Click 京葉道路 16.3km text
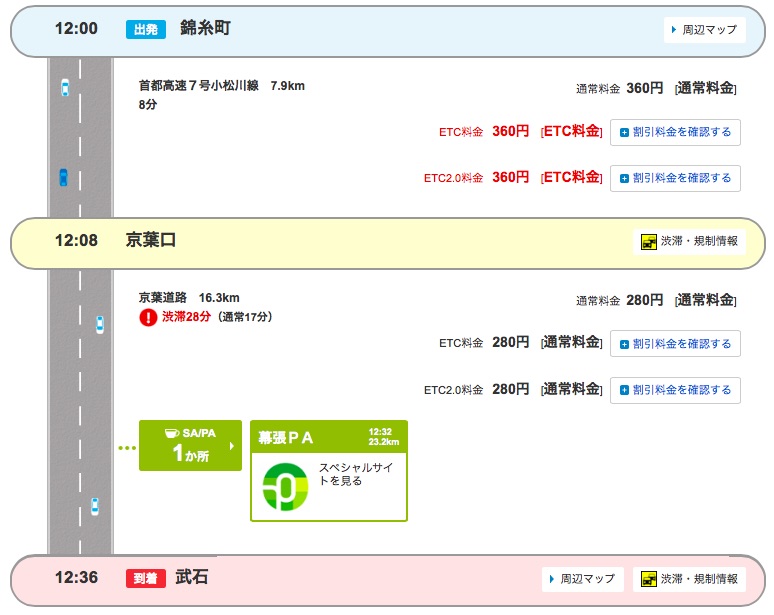The height and width of the screenshot is (615, 774). [x=189, y=298]
